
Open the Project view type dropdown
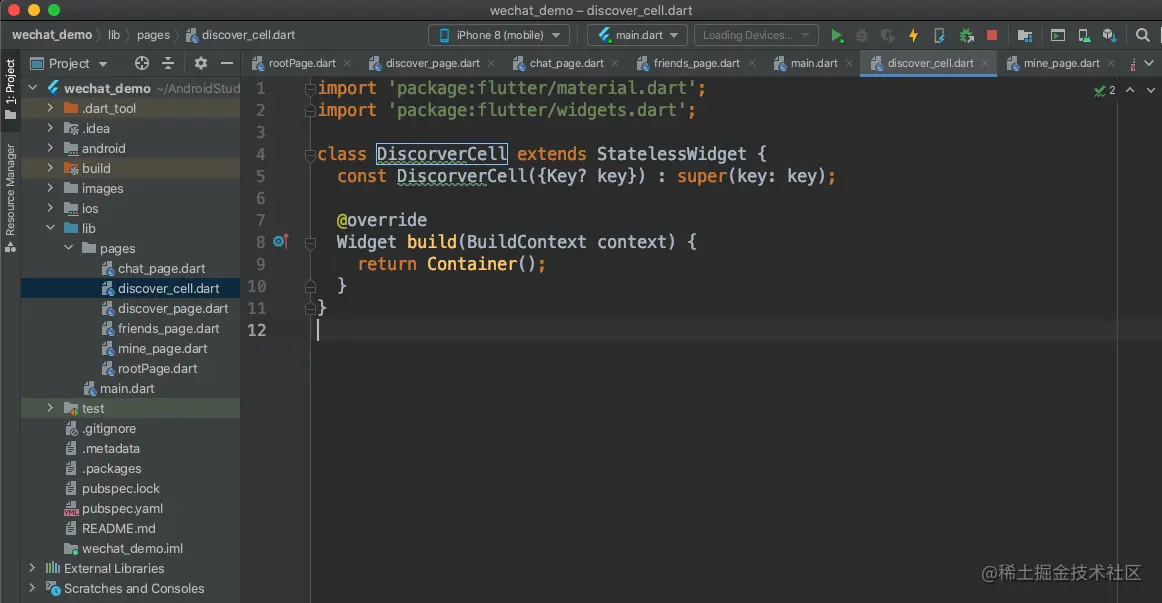(x=69, y=64)
